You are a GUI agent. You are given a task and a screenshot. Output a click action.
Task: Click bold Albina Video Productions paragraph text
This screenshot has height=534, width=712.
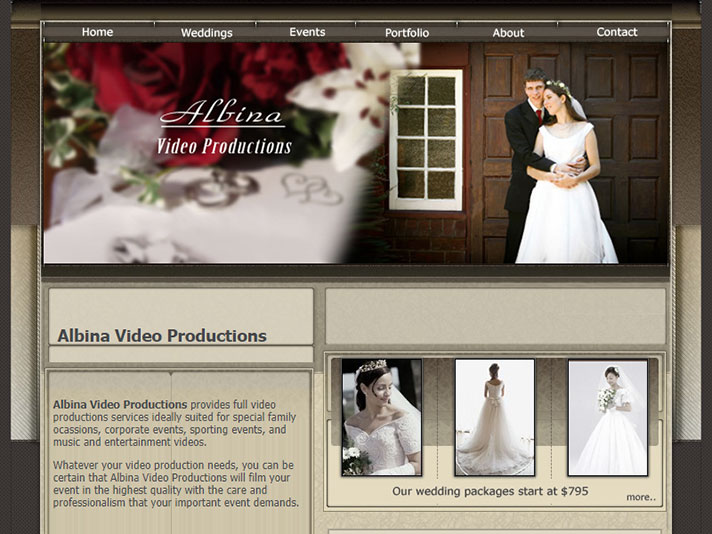click(120, 404)
